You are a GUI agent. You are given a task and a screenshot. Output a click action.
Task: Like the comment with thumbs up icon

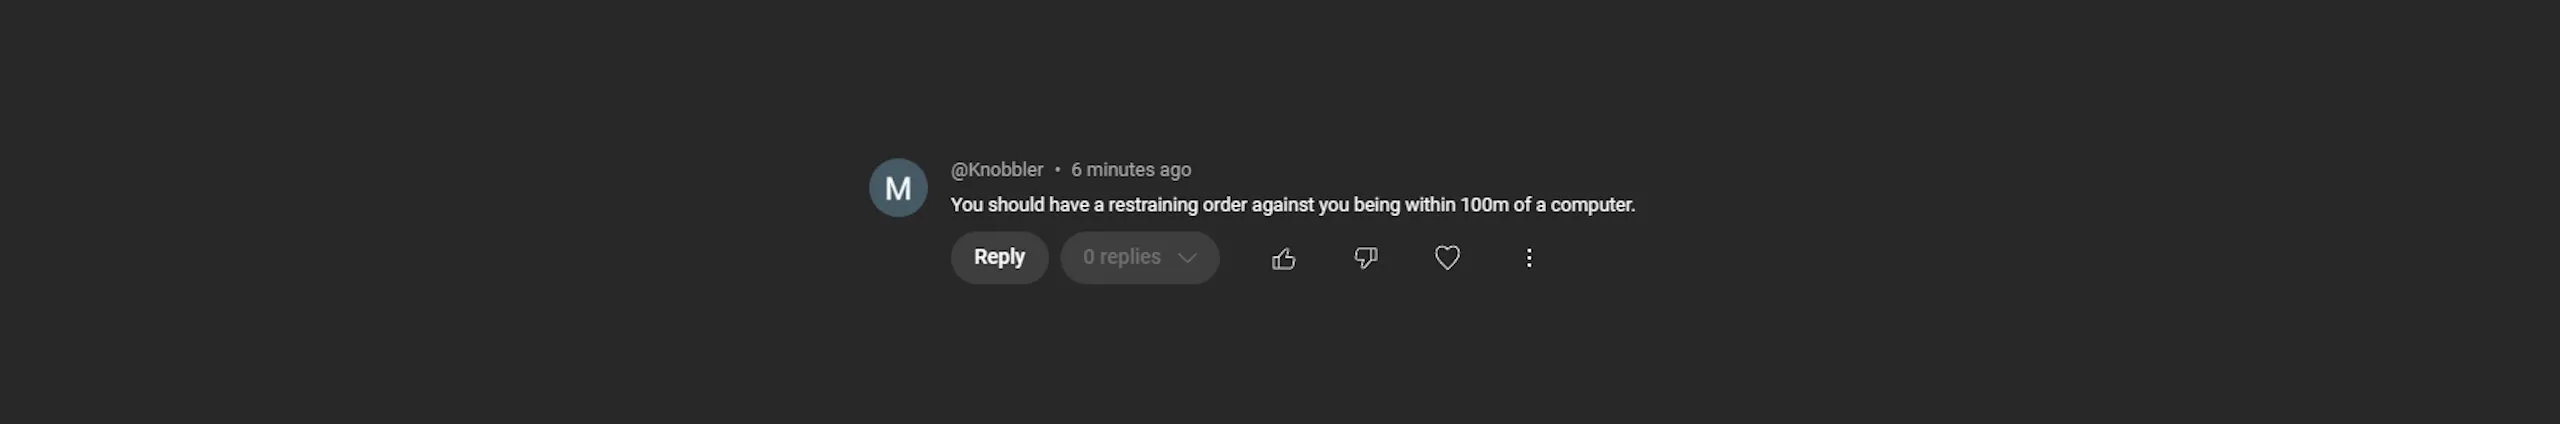[1283, 259]
